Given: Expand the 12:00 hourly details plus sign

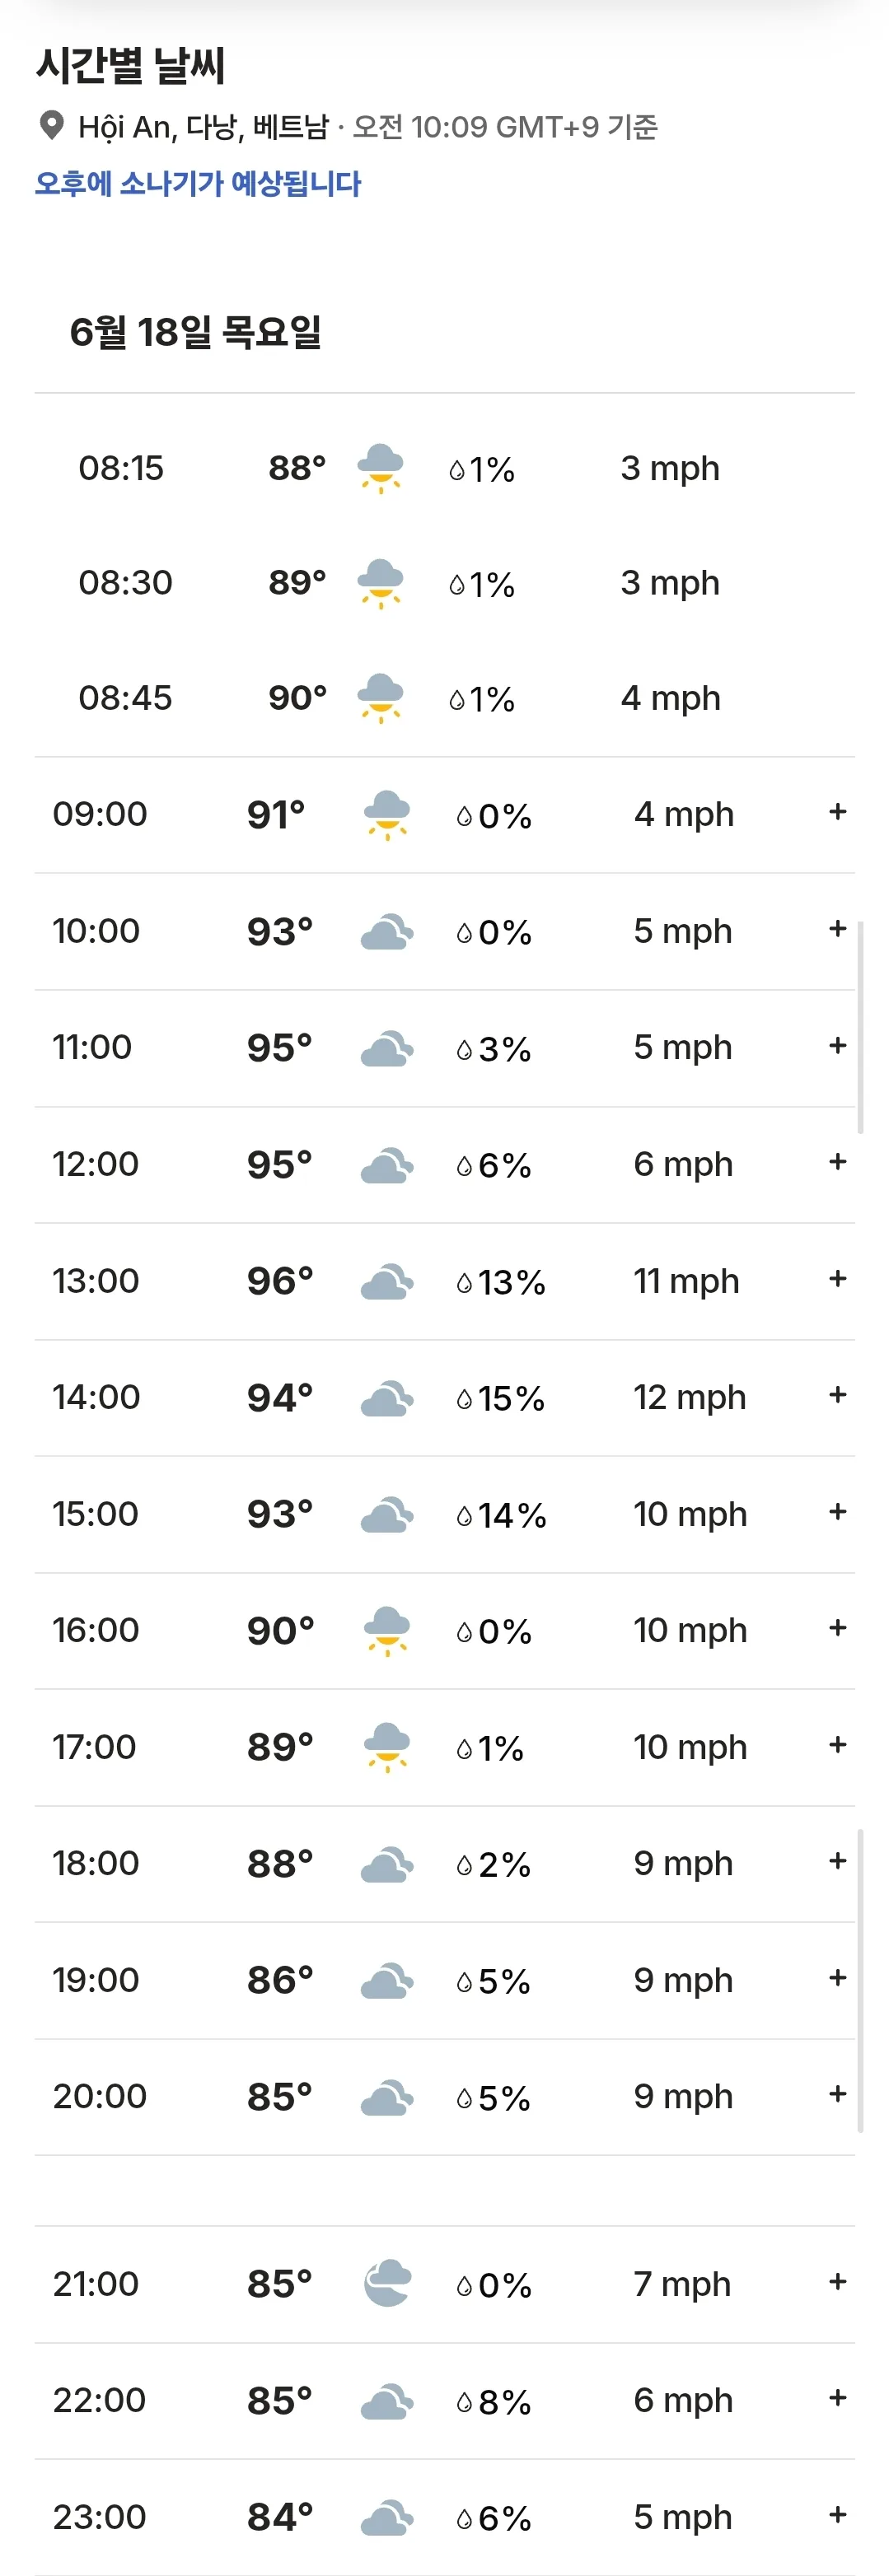Looking at the screenshot, I should pyautogui.click(x=838, y=1162).
